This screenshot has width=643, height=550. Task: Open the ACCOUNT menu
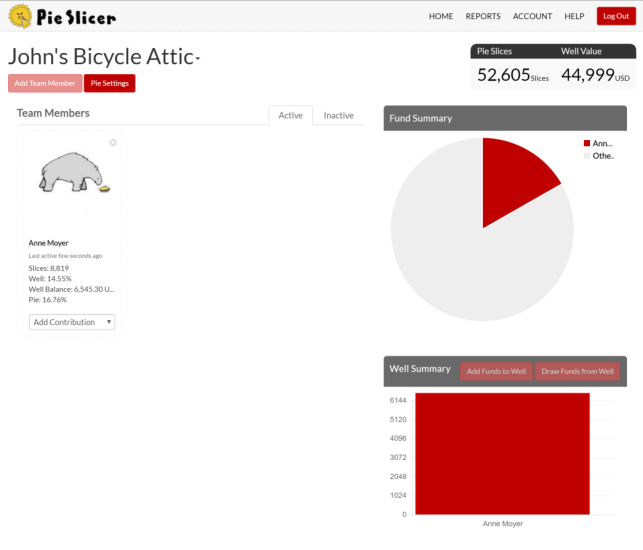click(532, 16)
